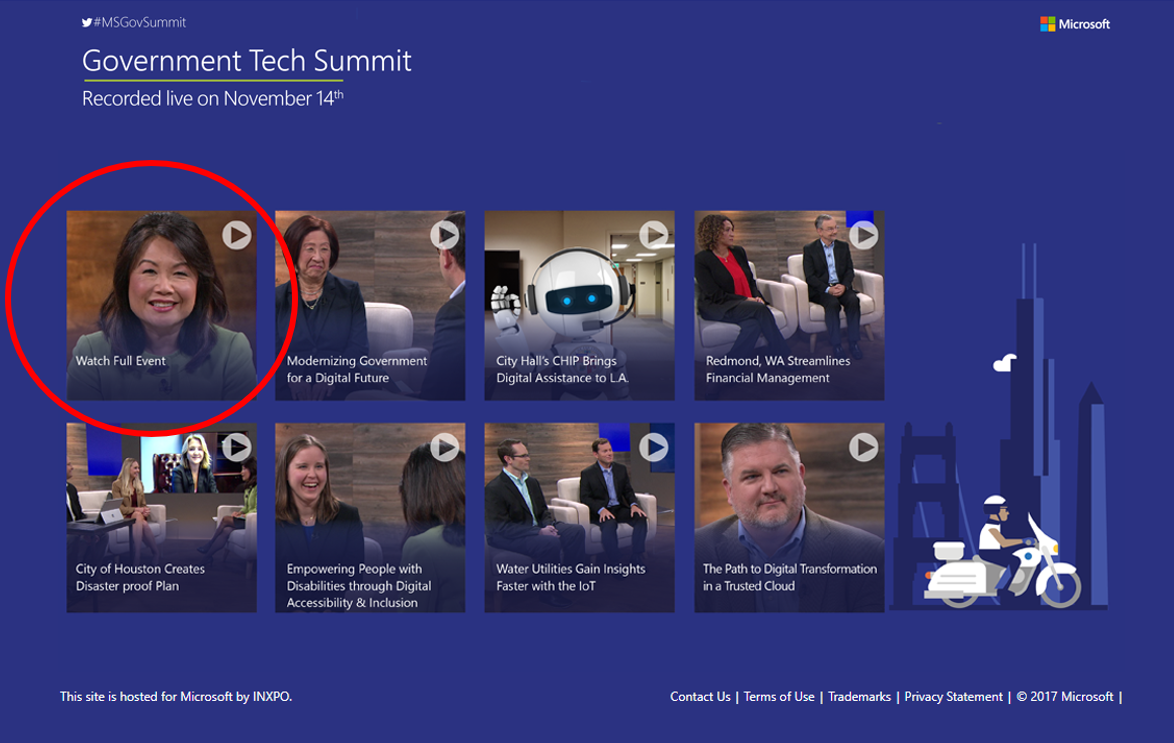1174x743 pixels.
Task: Go to the Trademarks page link
Action: 859,697
